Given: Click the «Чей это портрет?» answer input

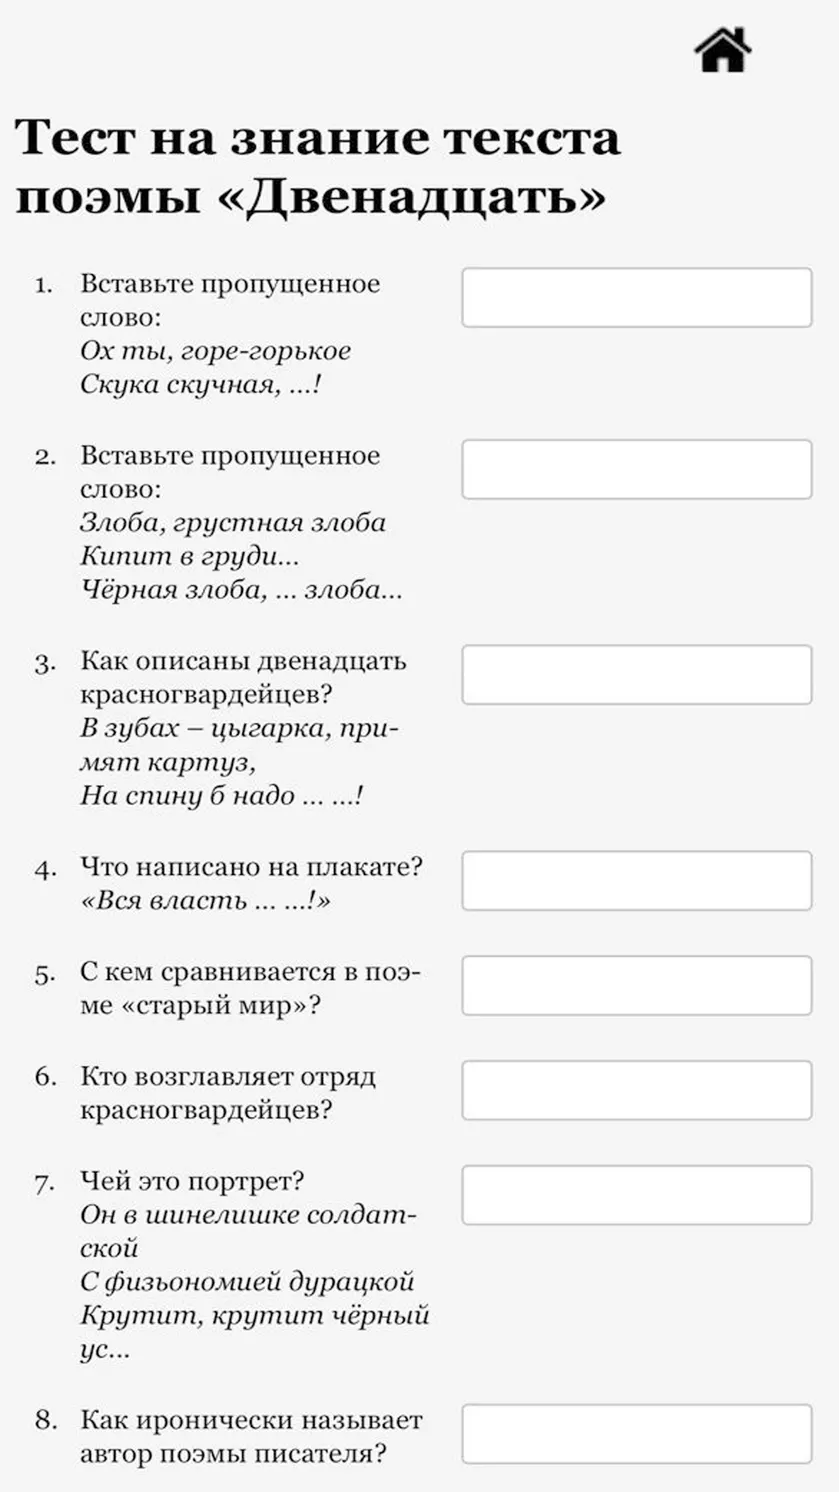Looking at the screenshot, I should coord(637,1195).
